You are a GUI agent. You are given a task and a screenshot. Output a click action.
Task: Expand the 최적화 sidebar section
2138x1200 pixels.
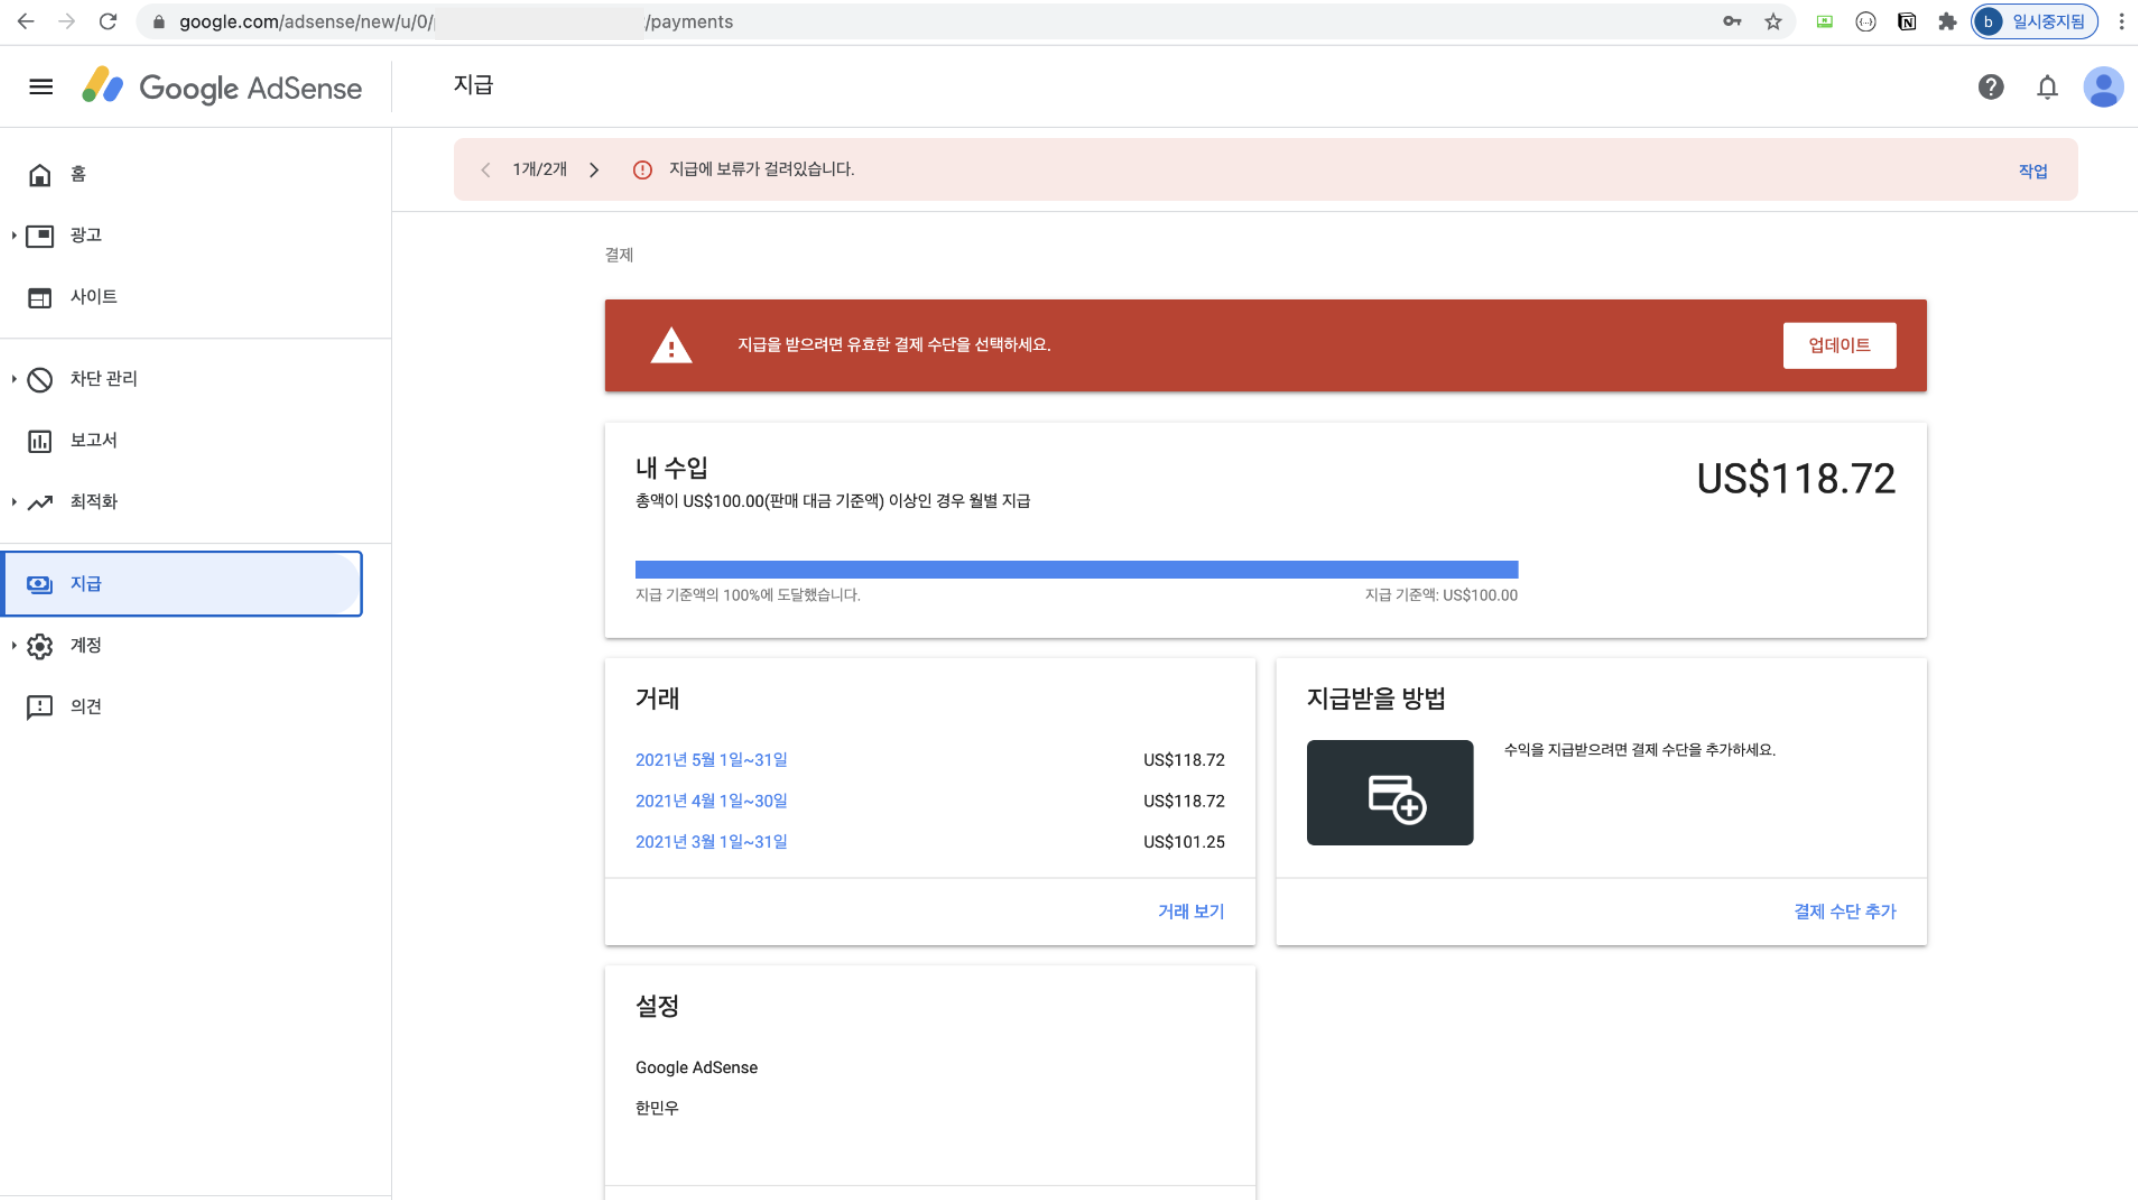(14, 502)
